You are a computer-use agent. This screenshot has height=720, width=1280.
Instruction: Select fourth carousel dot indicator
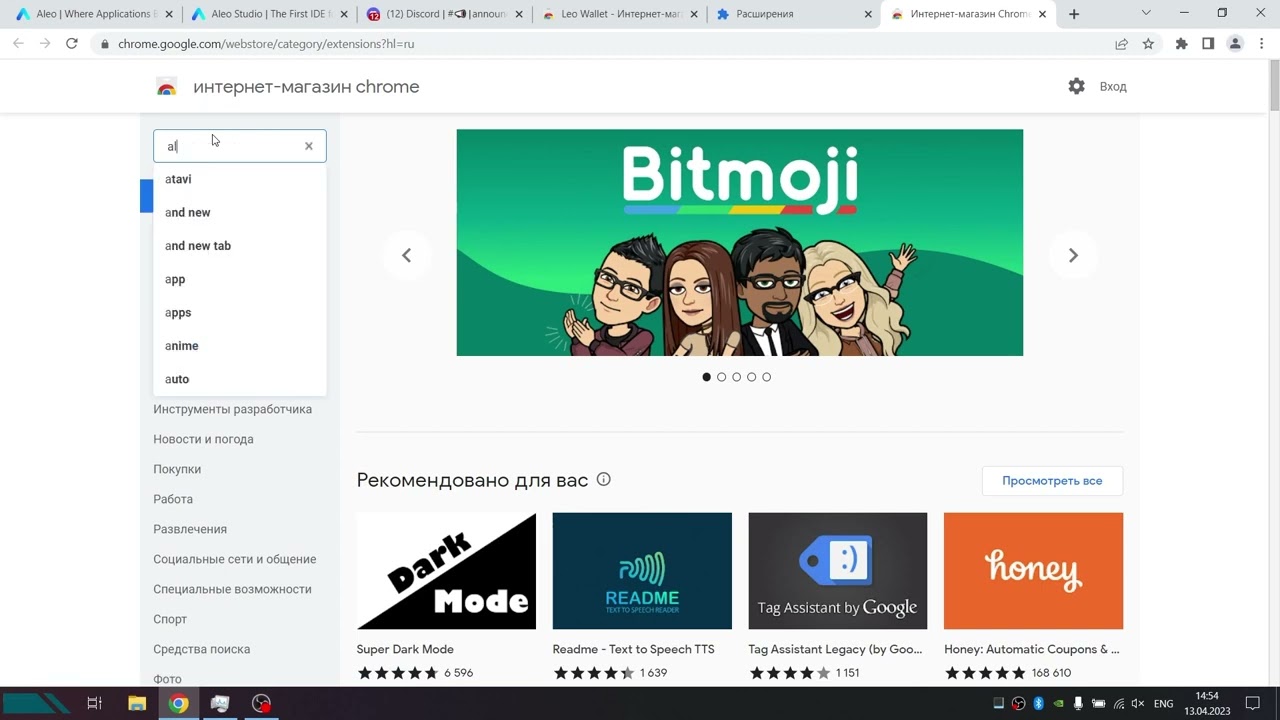(752, 377)
